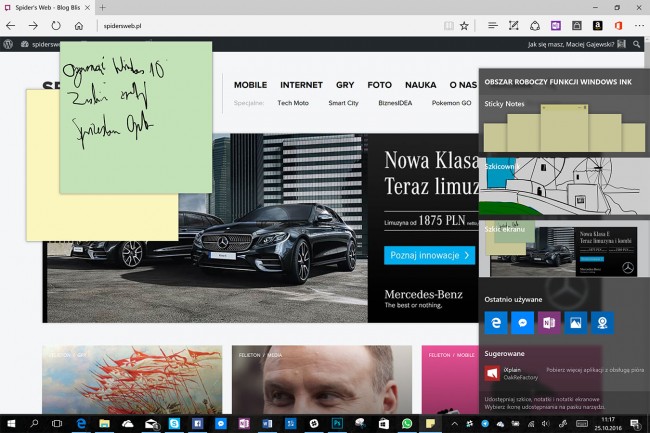Viewport: 650px width, 433px height.
Task: Select the green handwritten sticky note
Action: pos(136,117)
